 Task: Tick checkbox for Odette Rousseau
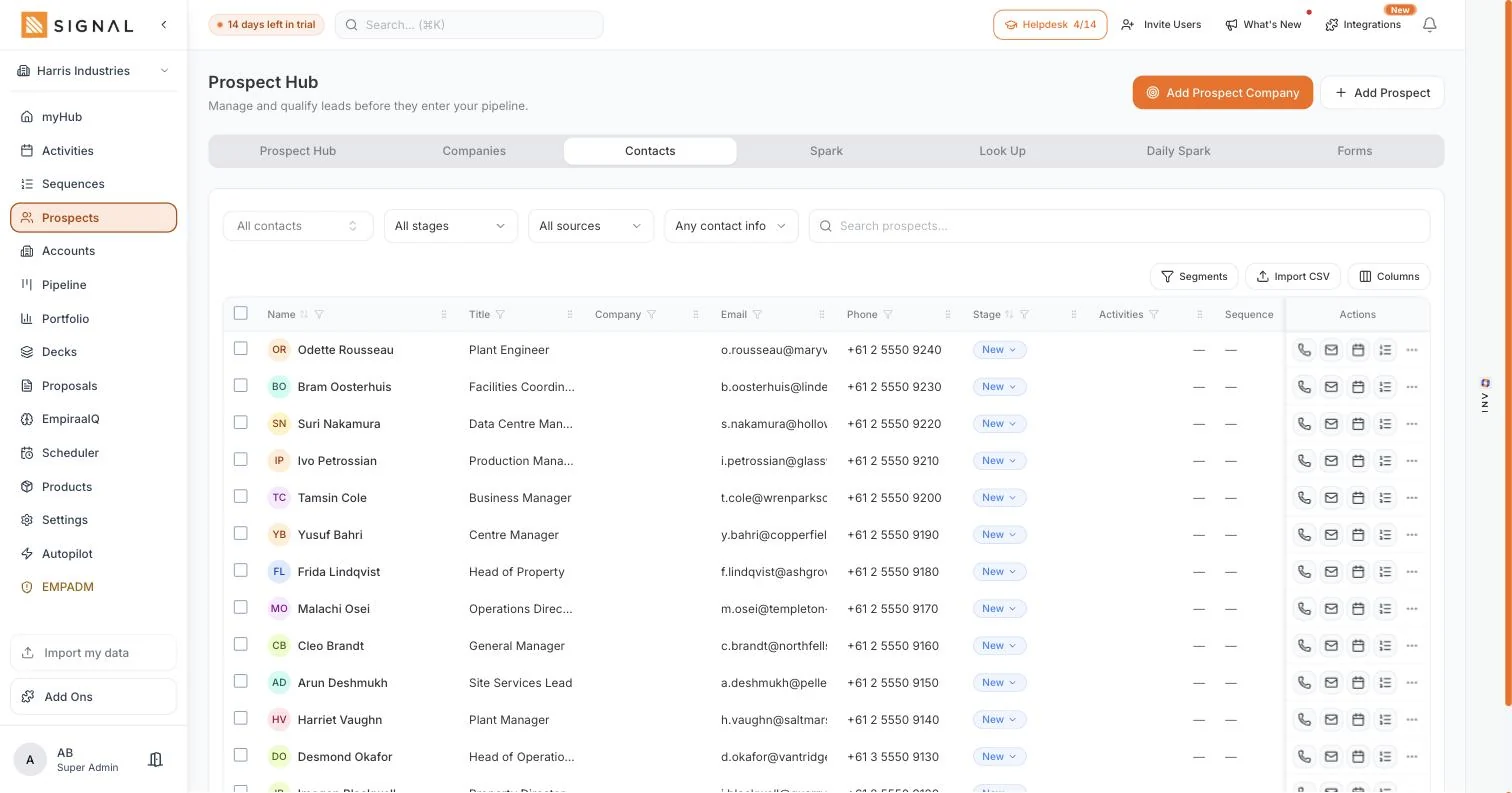[240, 349]
